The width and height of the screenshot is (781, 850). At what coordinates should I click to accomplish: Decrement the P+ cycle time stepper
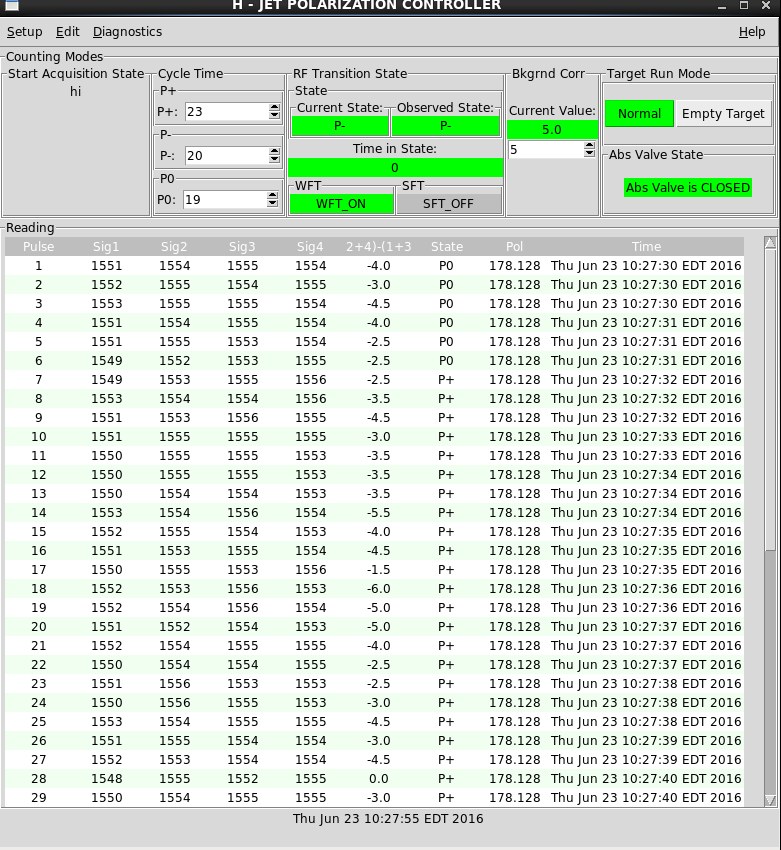point(274,115)
